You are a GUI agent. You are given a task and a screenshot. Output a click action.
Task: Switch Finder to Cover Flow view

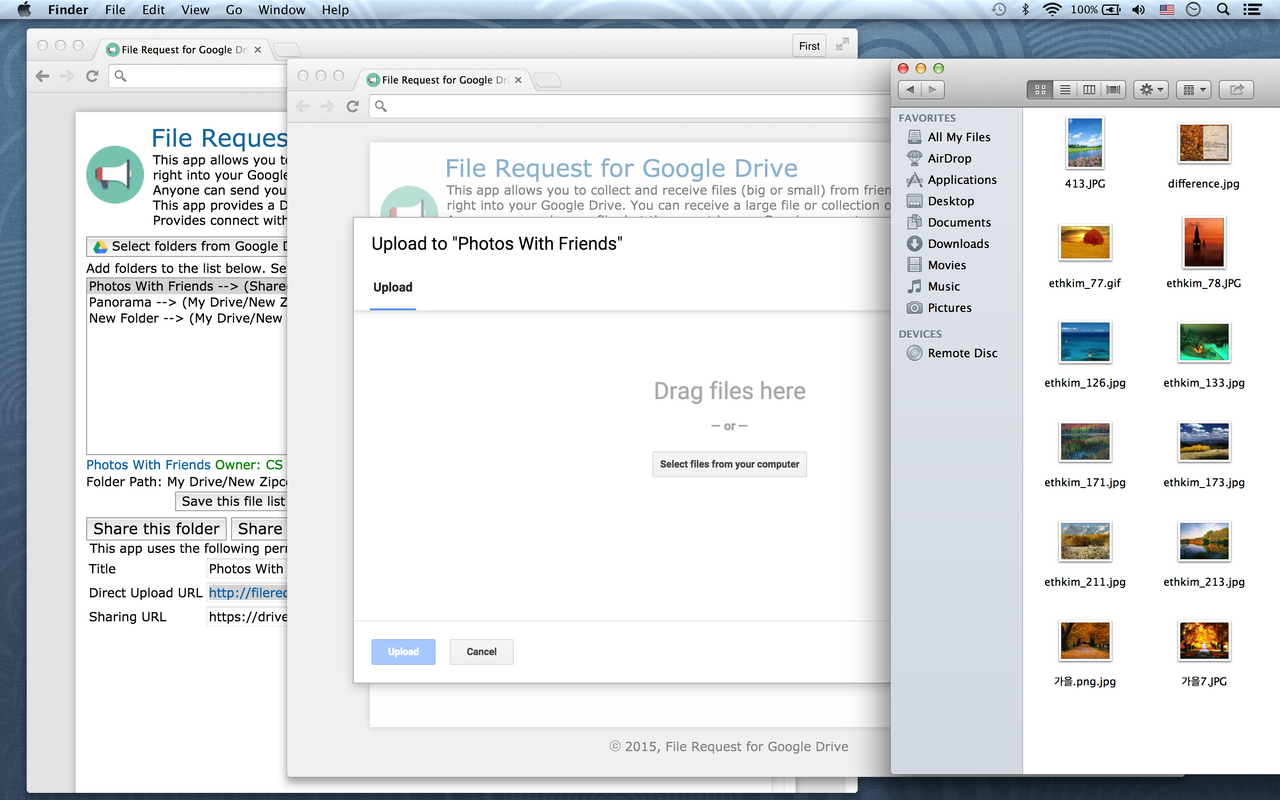(1114, 90)
